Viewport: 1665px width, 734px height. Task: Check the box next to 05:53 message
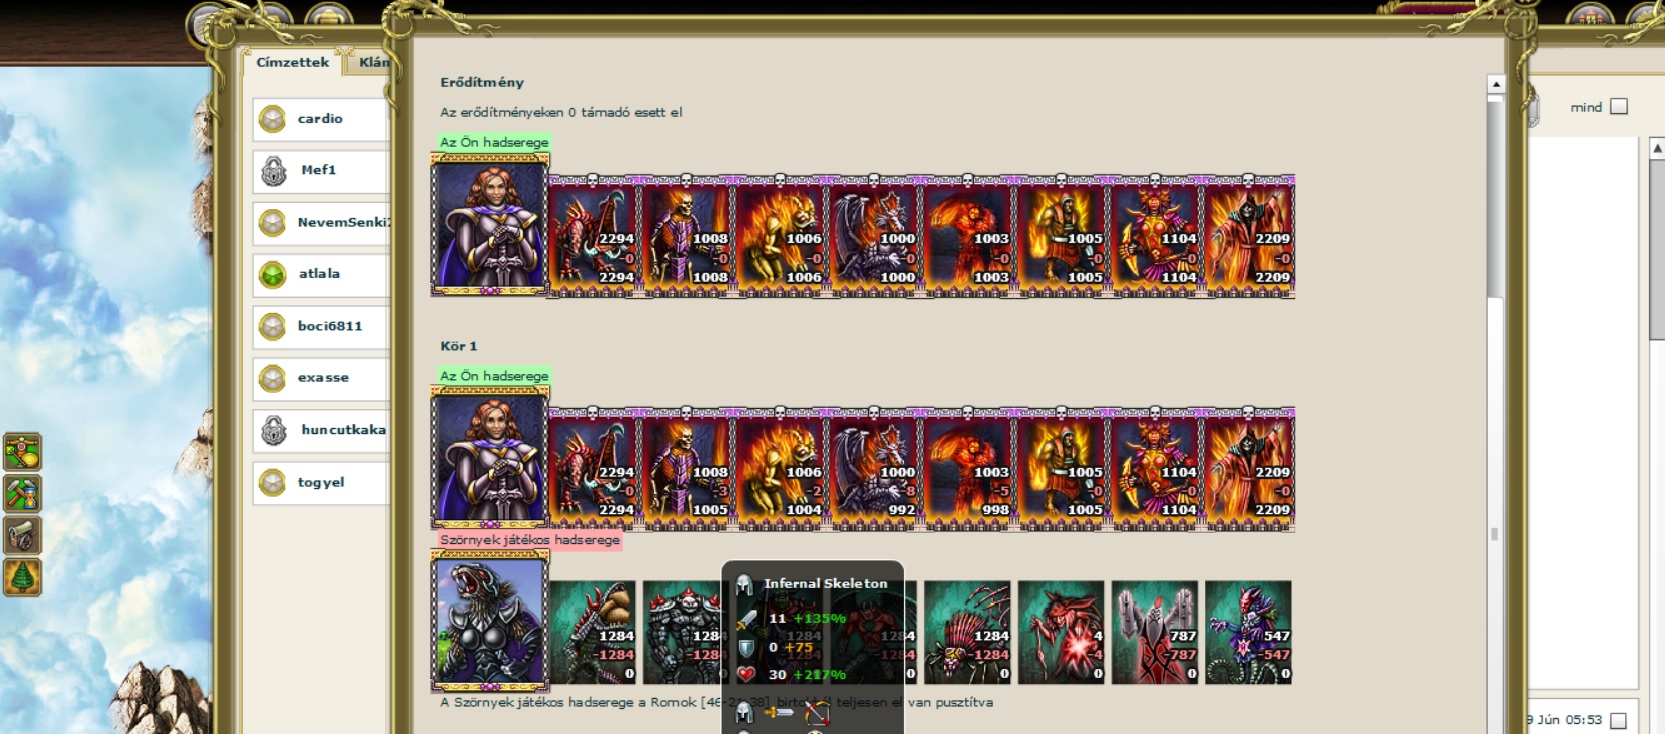point(1619,720)
